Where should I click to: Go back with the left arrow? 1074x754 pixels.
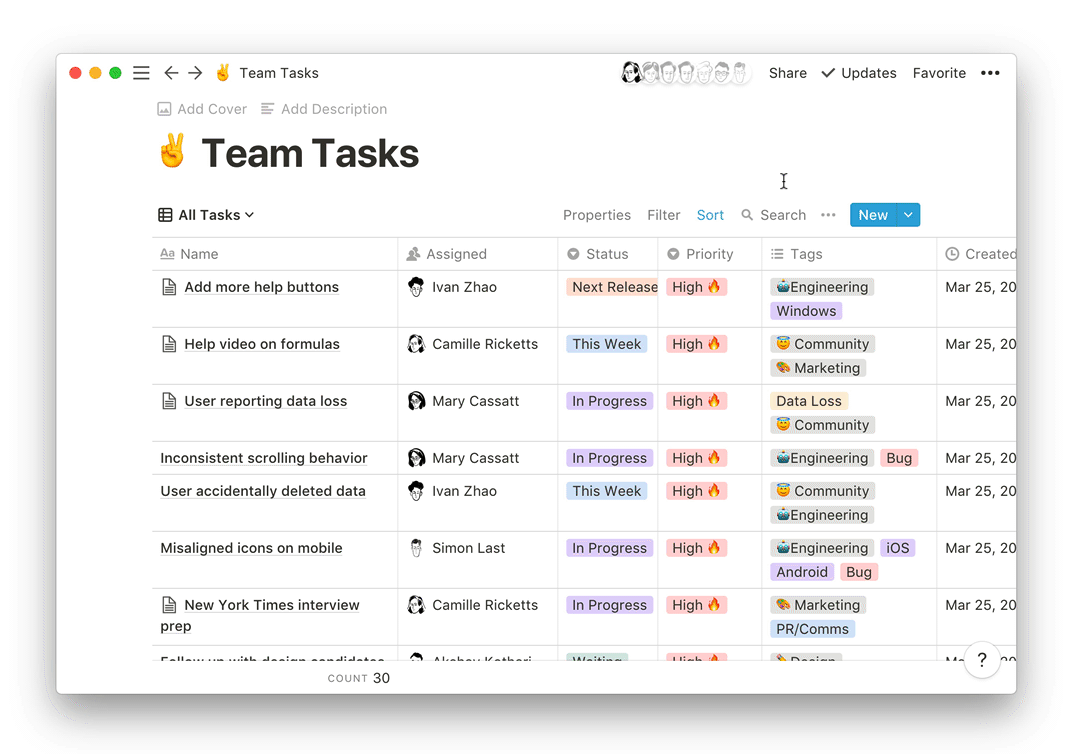click(x=171, y=73)
